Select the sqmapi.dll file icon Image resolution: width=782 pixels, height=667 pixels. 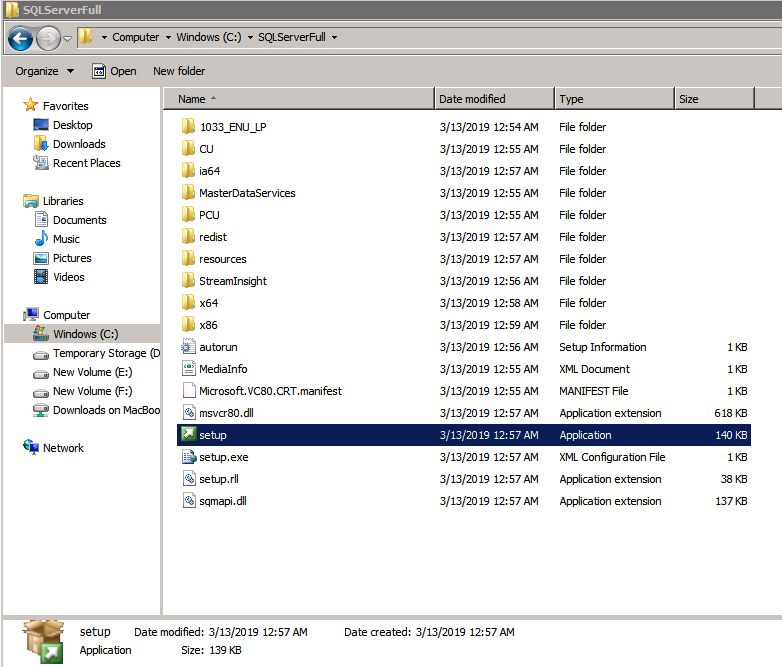point(188,500)
